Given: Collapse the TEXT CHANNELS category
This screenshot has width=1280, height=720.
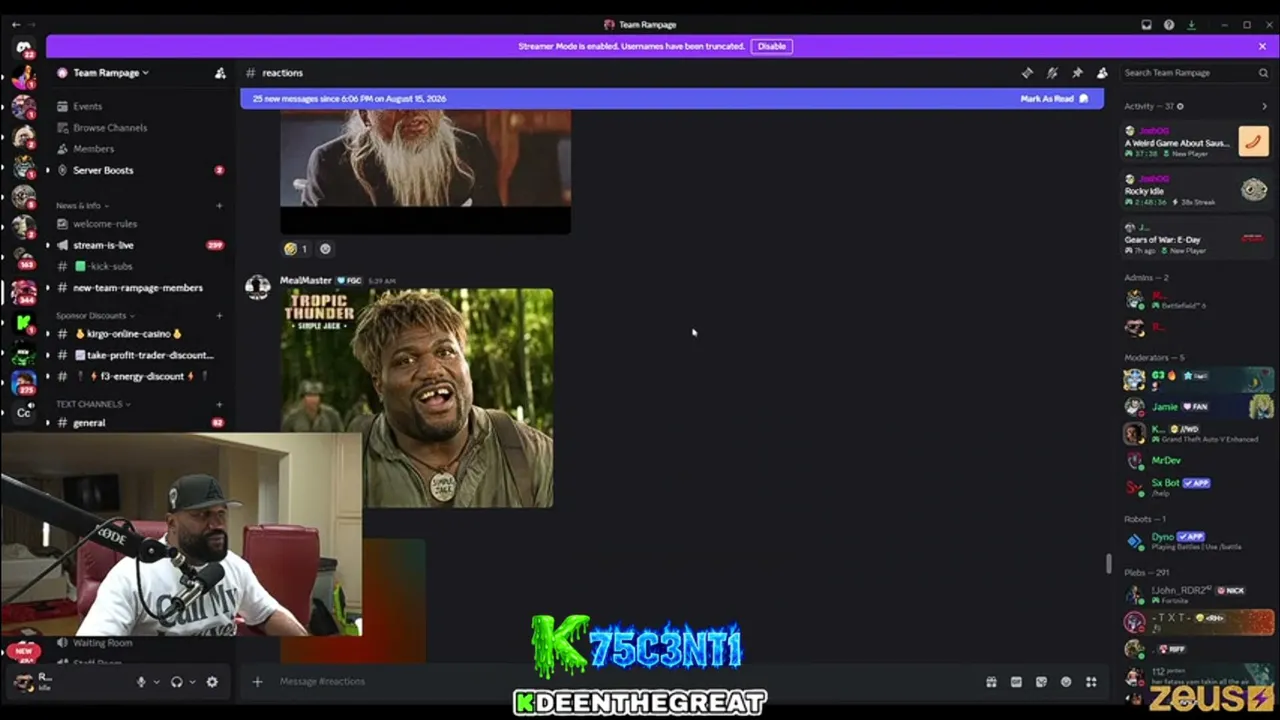Looking at the screenshot, I should (x=93, y=404).
